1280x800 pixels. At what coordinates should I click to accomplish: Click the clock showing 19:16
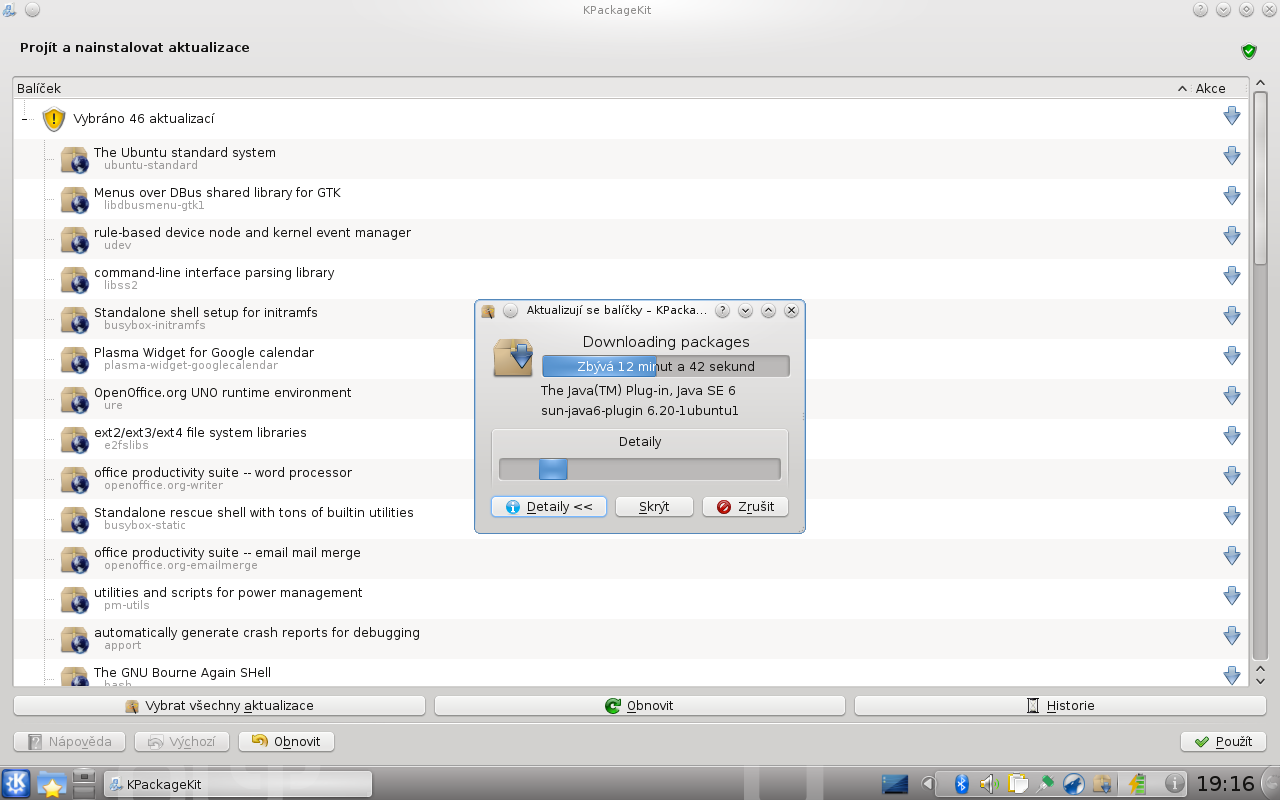click(x=1225, y=784)
